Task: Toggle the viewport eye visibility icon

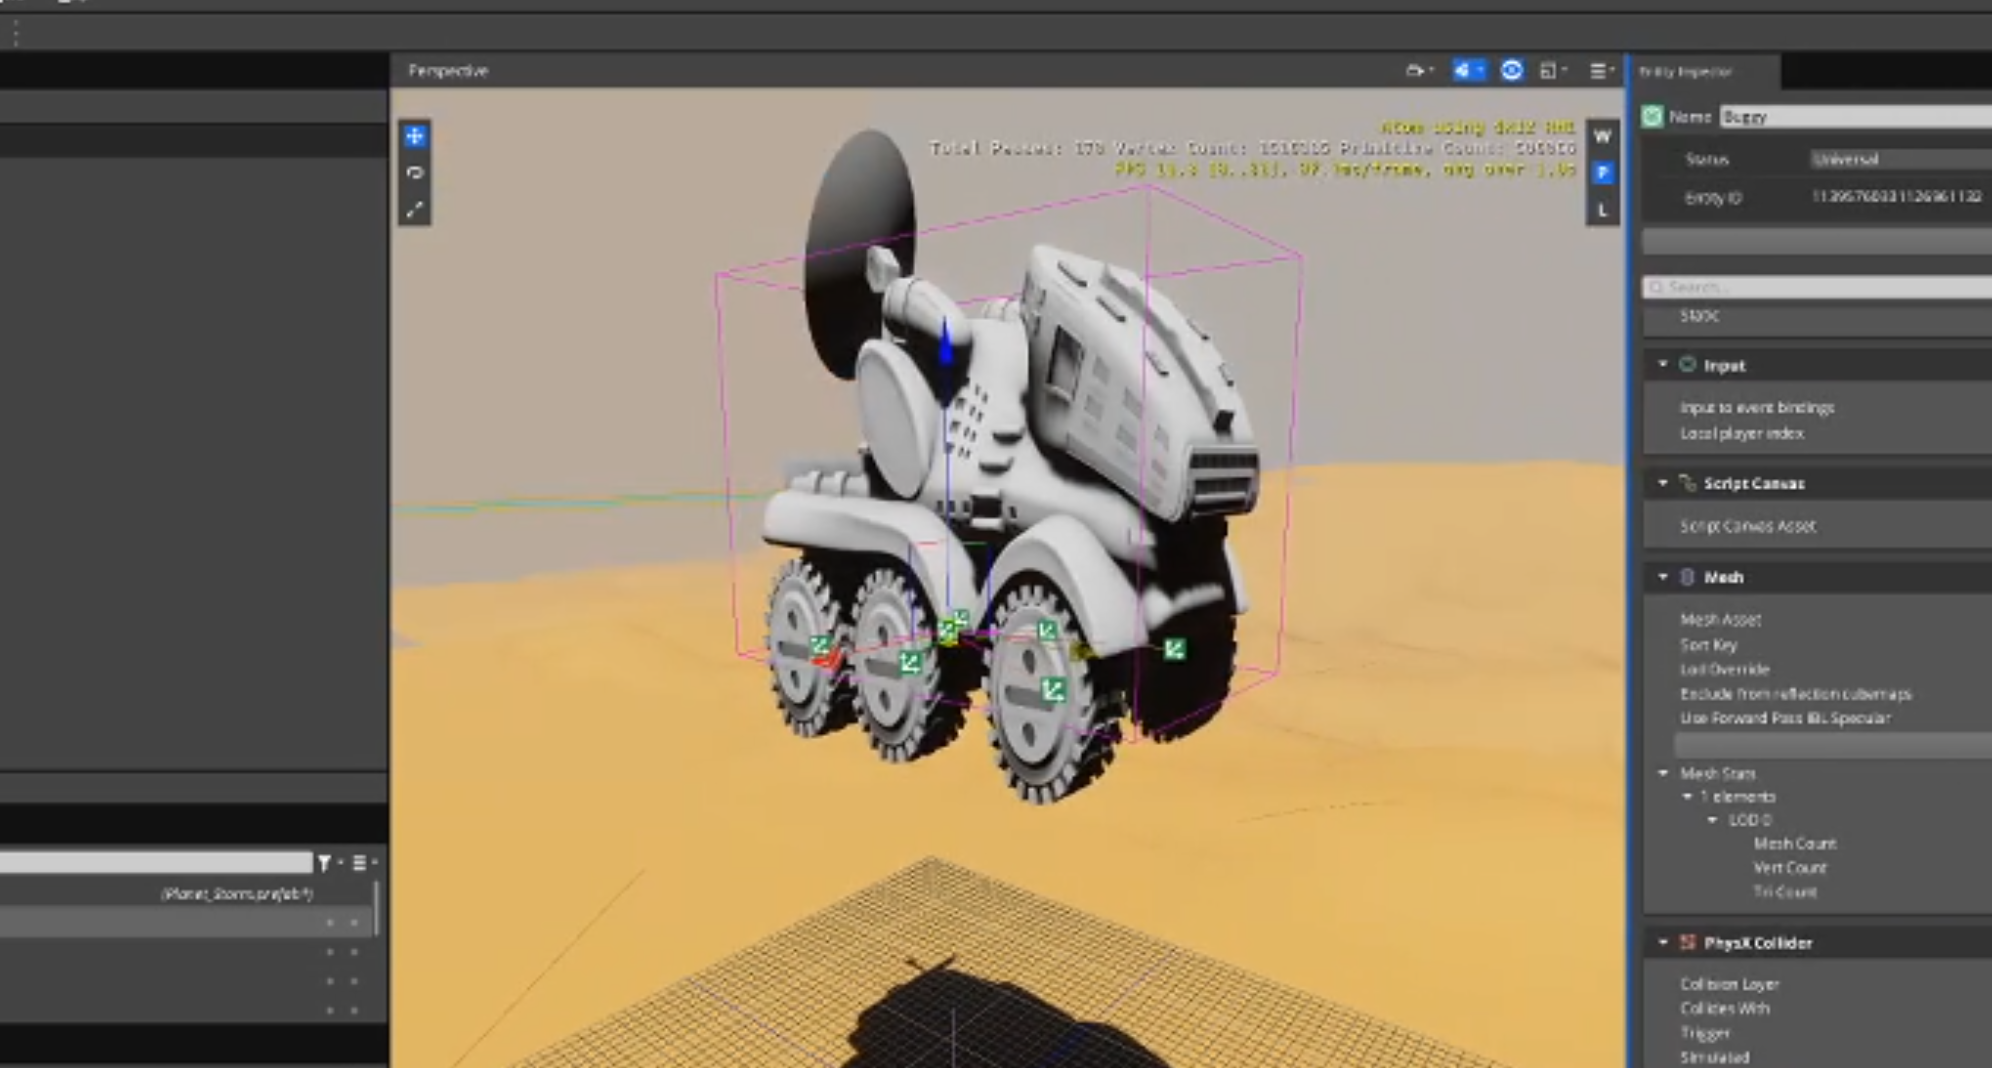Action: pyautogui.click(x=1512, y=71)
